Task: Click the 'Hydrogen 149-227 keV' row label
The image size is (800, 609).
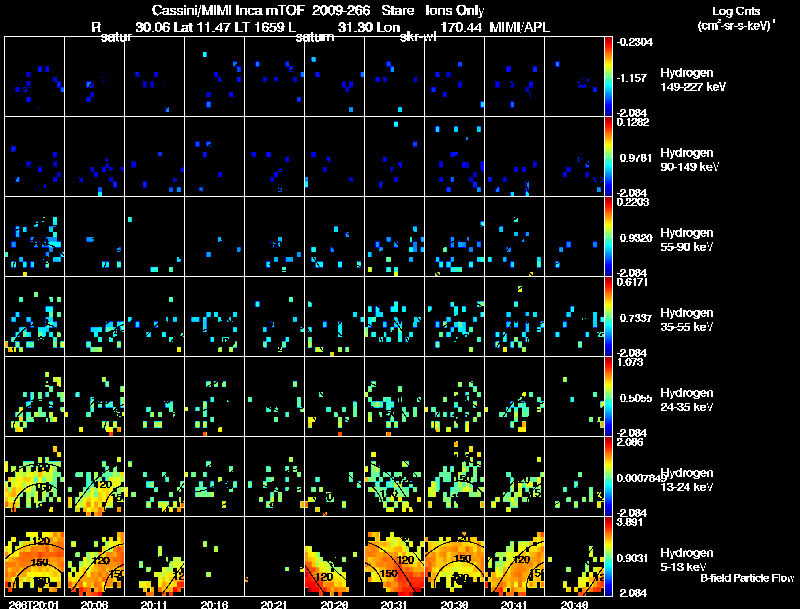Action: (x=693, y=80)
